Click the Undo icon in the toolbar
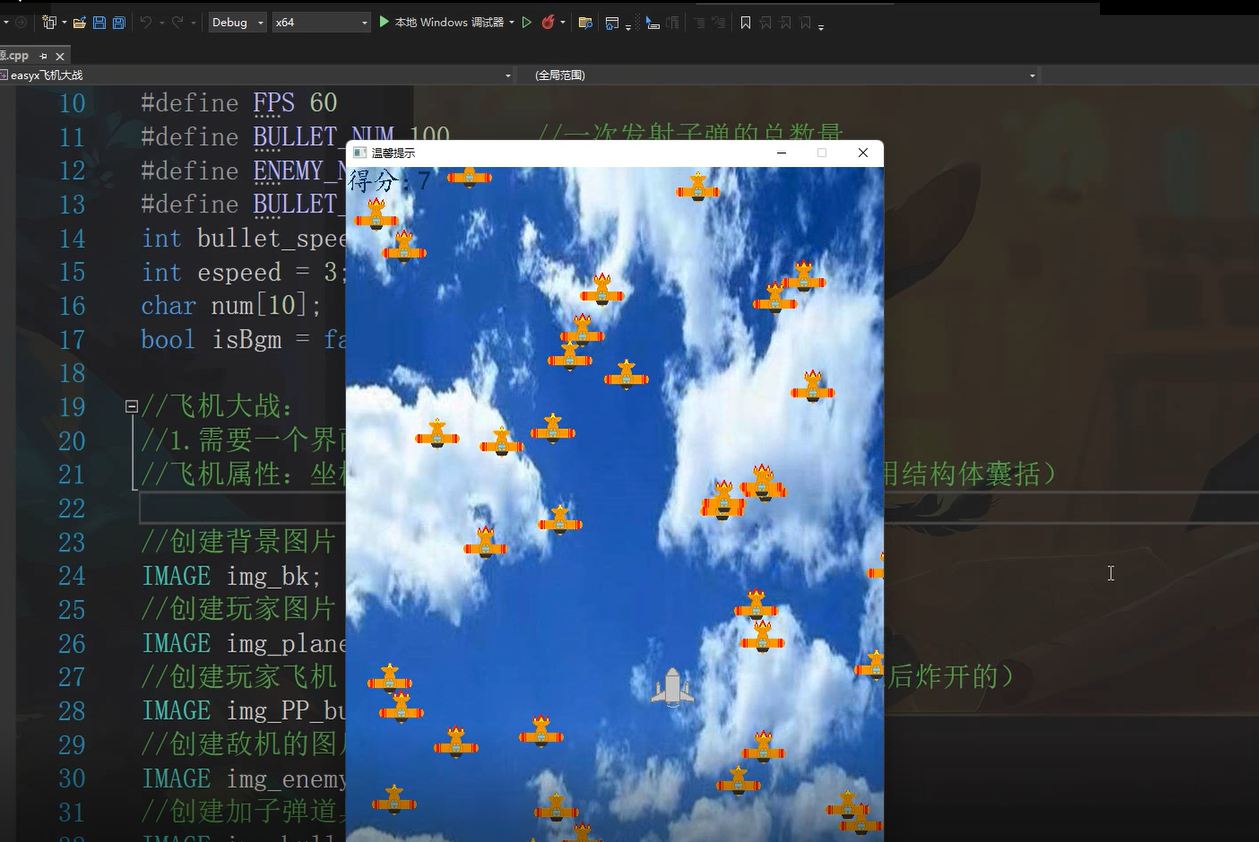This screenshot has height=842, width=1259. (147, 22)
